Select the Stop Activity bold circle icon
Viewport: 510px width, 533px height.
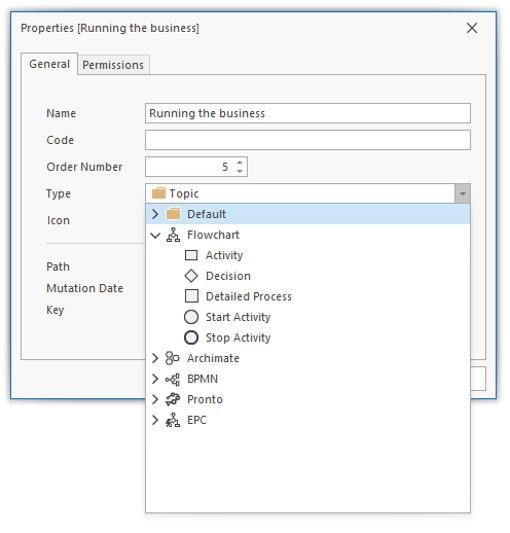point(191,338)
